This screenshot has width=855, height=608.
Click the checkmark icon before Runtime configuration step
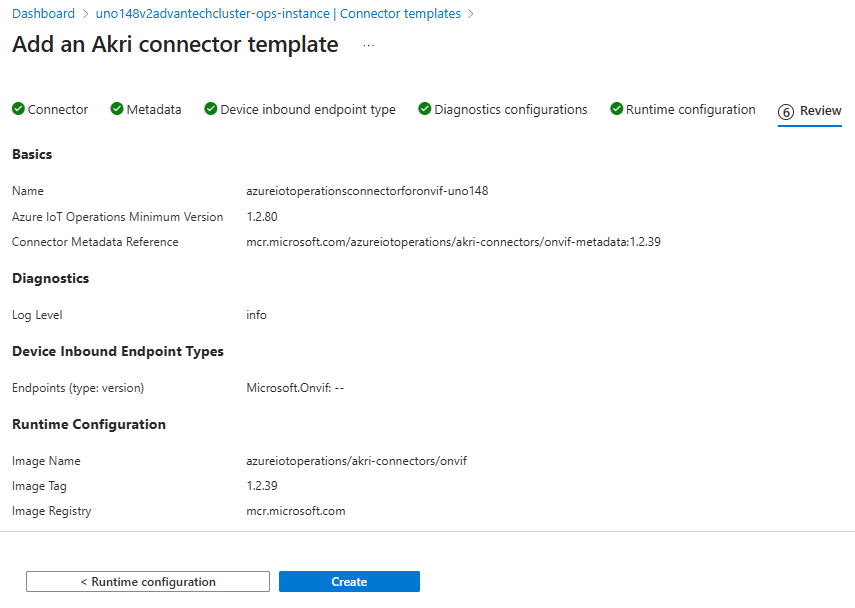point(617,110)
